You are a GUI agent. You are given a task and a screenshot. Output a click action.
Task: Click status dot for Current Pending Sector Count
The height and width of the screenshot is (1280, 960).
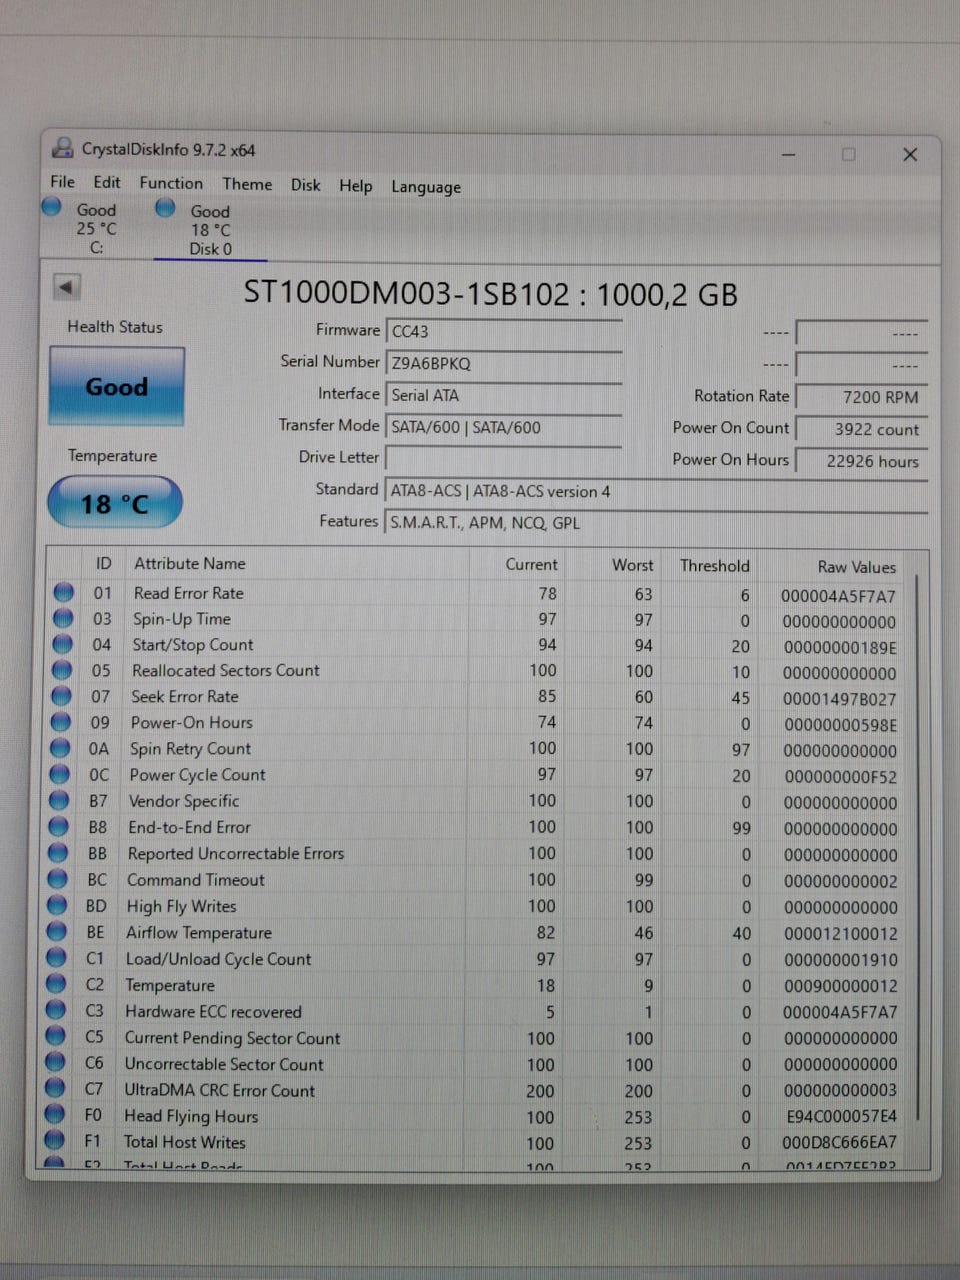click(56, 1036)
